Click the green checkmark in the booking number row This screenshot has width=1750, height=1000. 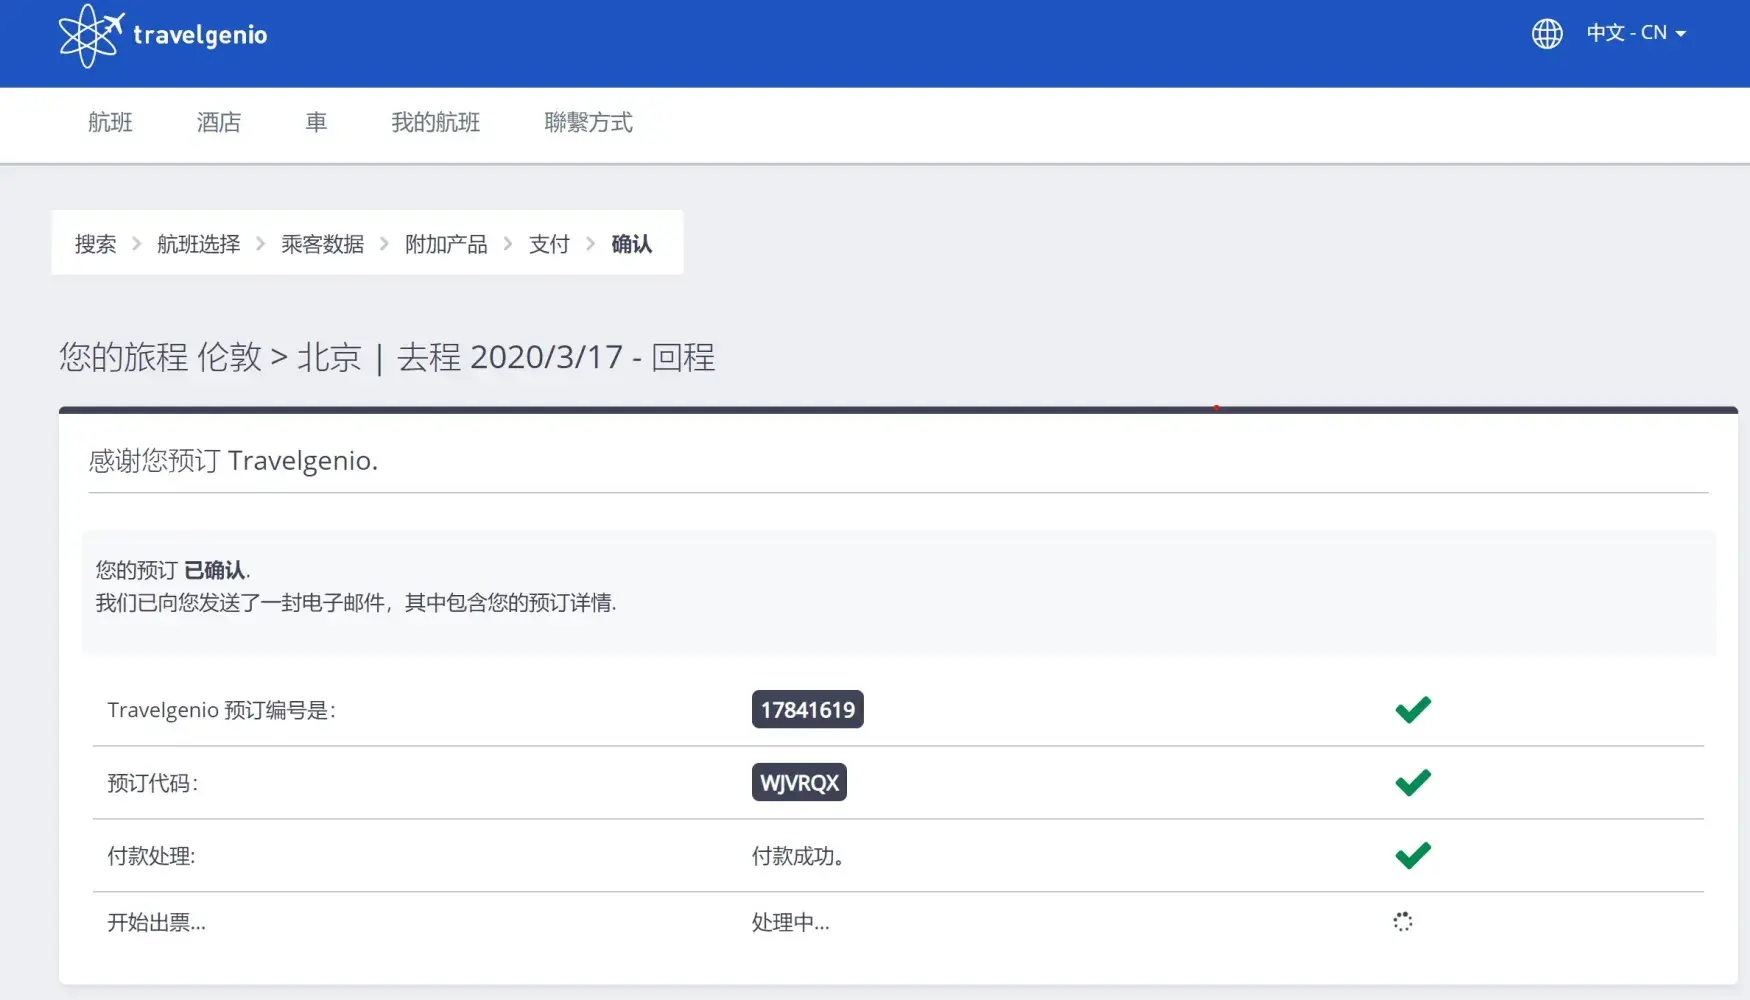(1413, 709)
